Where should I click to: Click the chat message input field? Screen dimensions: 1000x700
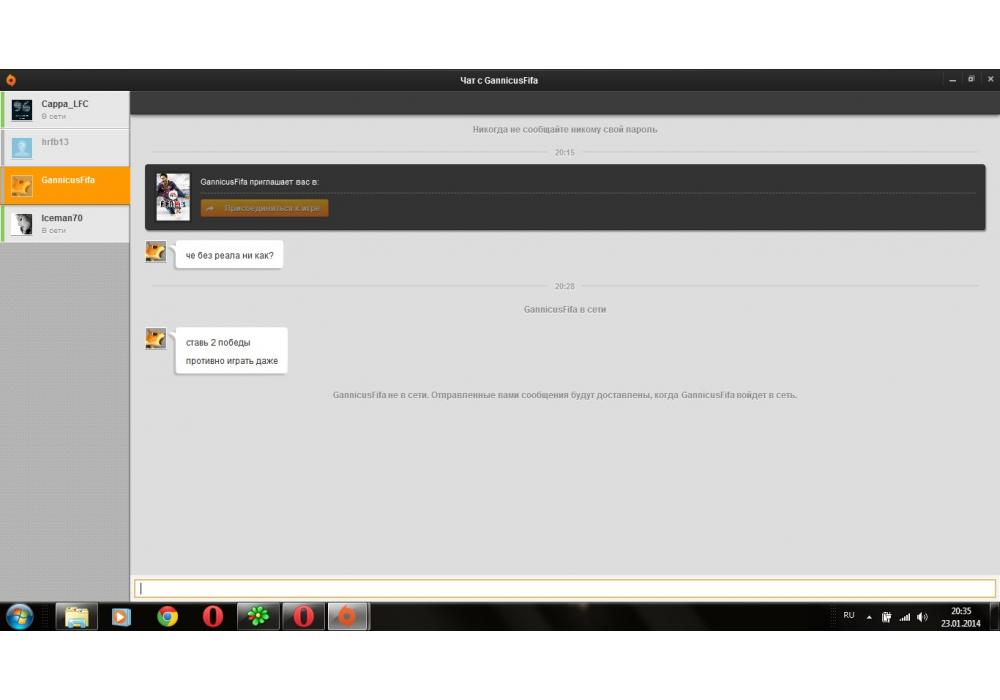(564, 588)
